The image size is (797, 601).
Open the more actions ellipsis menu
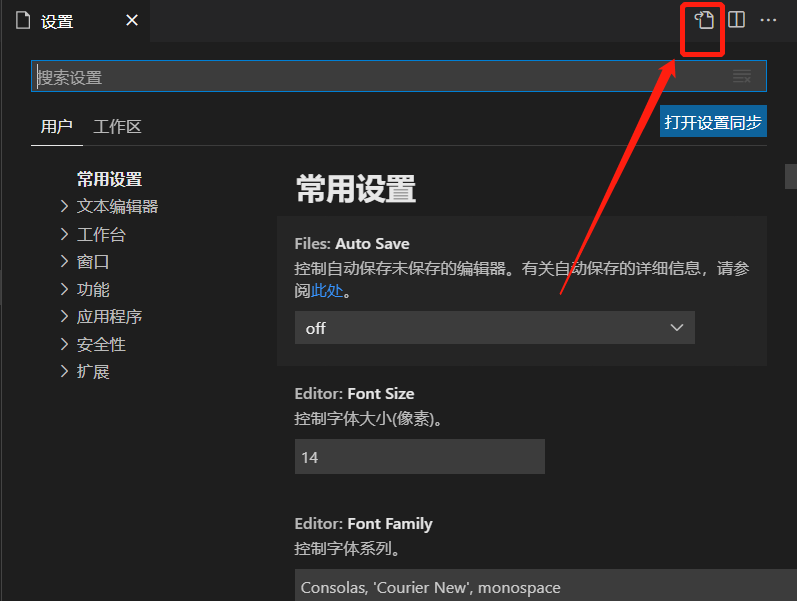click(768, 20)
